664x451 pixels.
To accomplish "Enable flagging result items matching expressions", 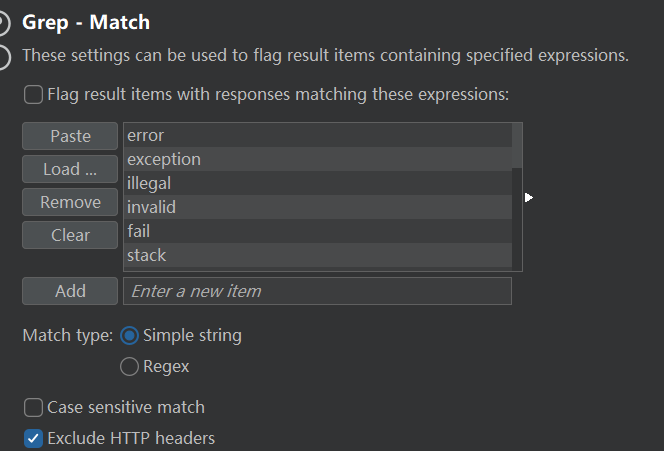I will 34,95.
